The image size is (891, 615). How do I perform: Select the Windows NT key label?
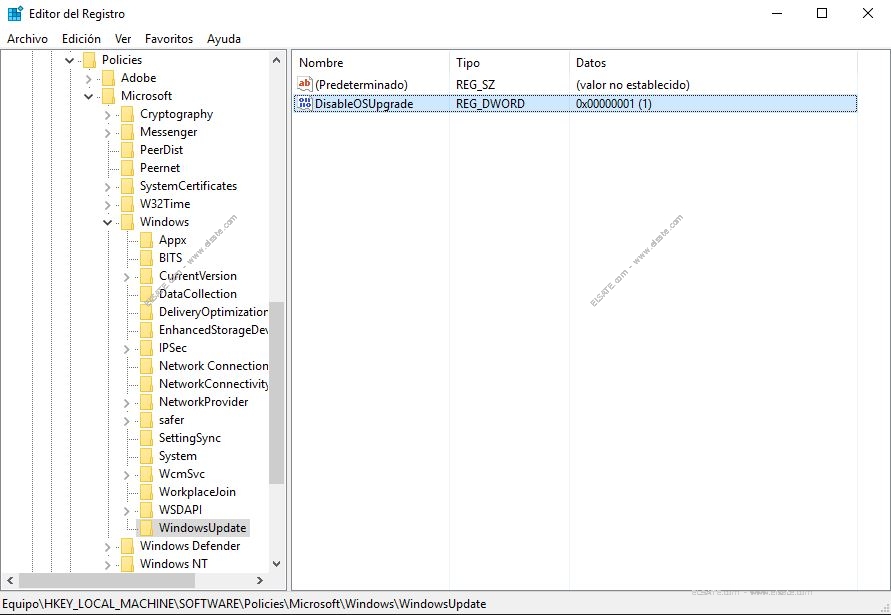174,564
